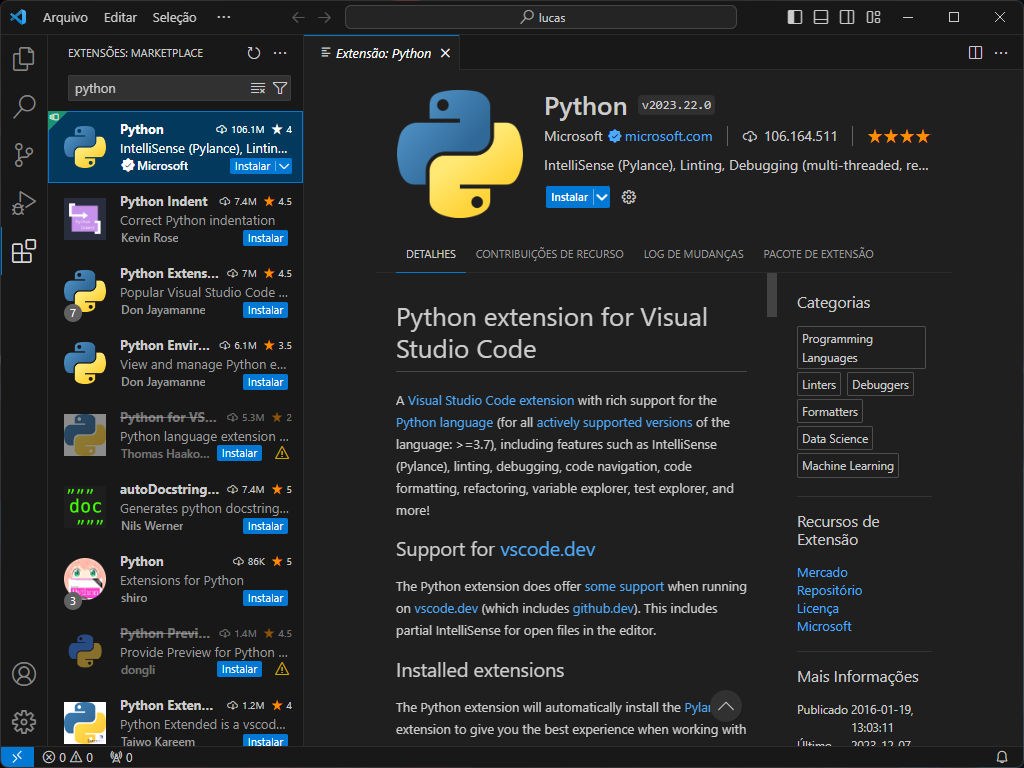The width and height of the screenshot is (1024, 768).
Task: Open the Explorer view in the activity bar
Action: 24,60
